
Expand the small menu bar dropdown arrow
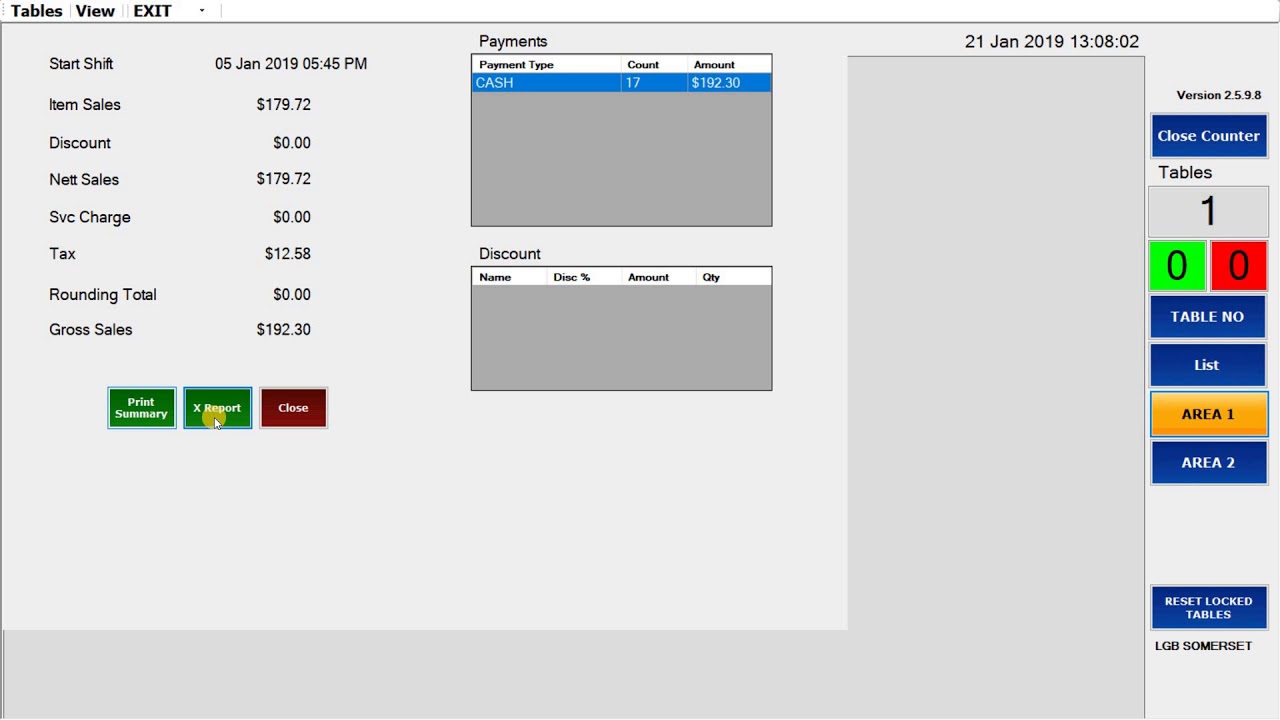pos(202,11)
